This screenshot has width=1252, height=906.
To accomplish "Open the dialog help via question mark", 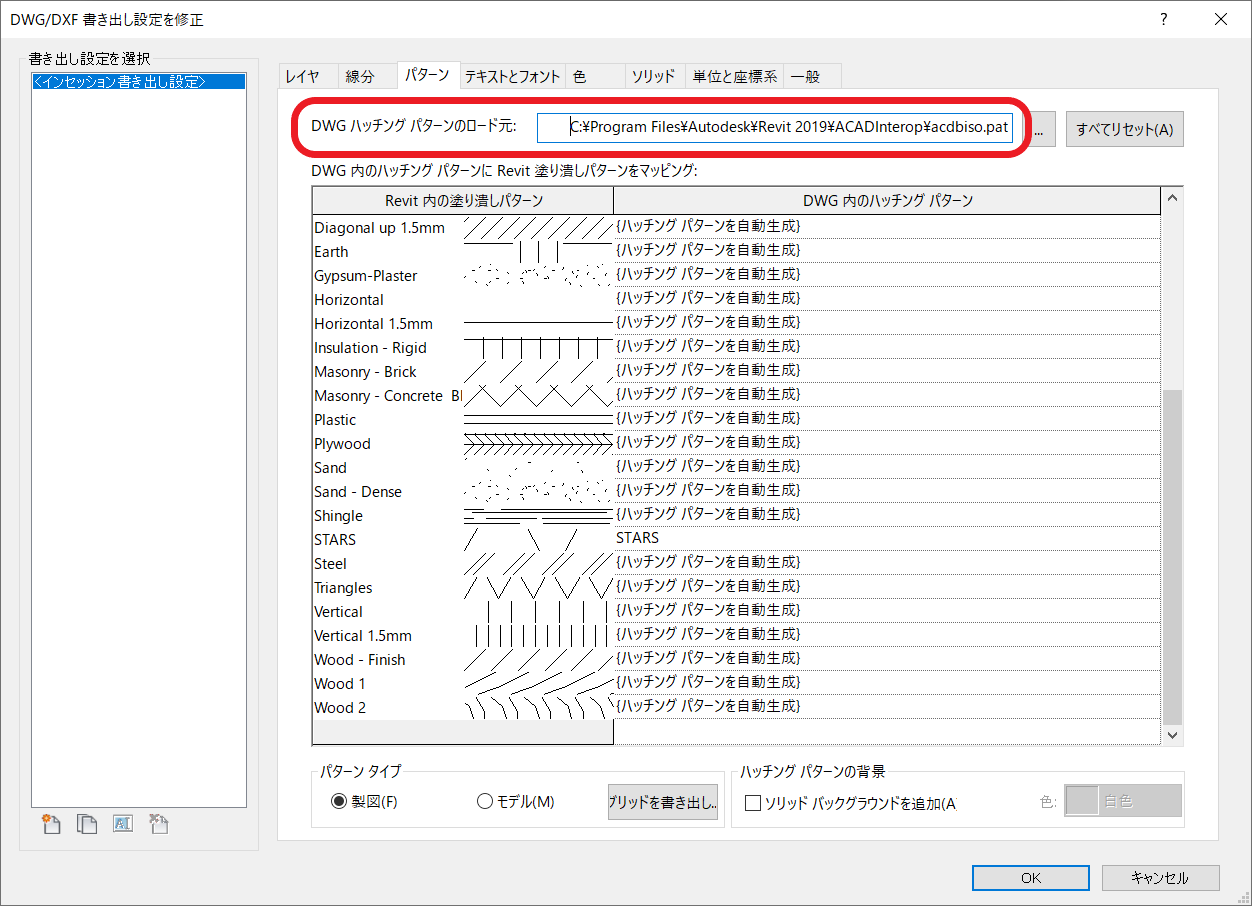I will (x=1163, y=19).
